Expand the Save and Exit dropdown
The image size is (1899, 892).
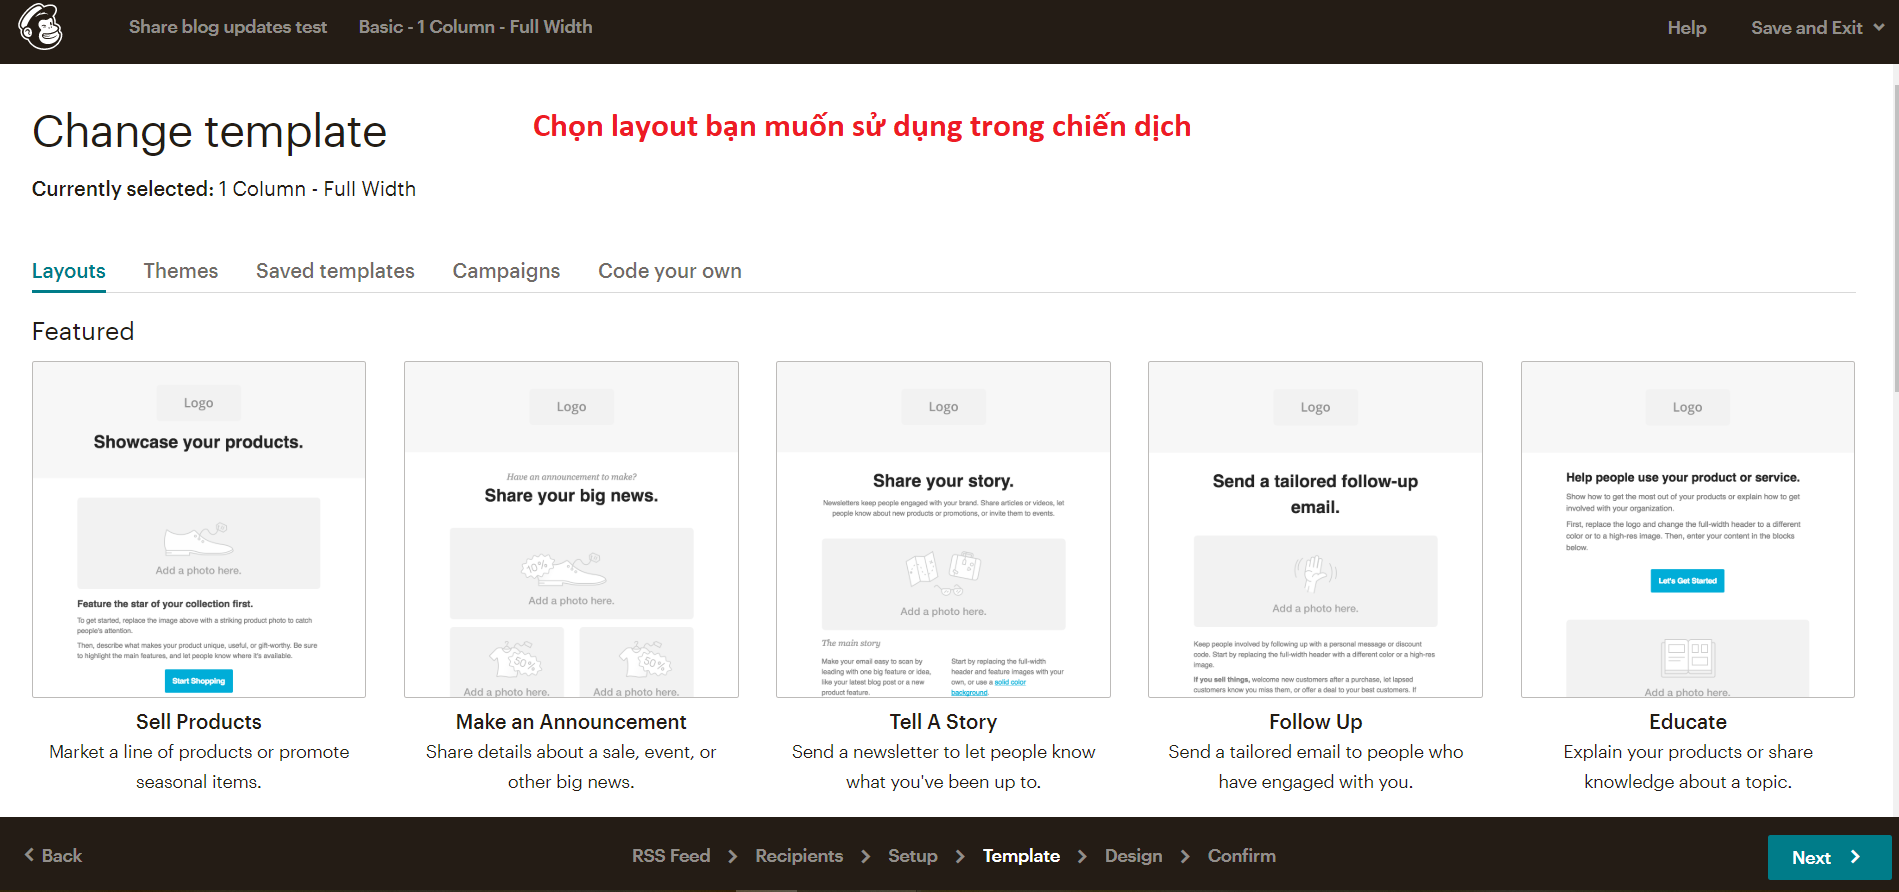[1816, 28]
